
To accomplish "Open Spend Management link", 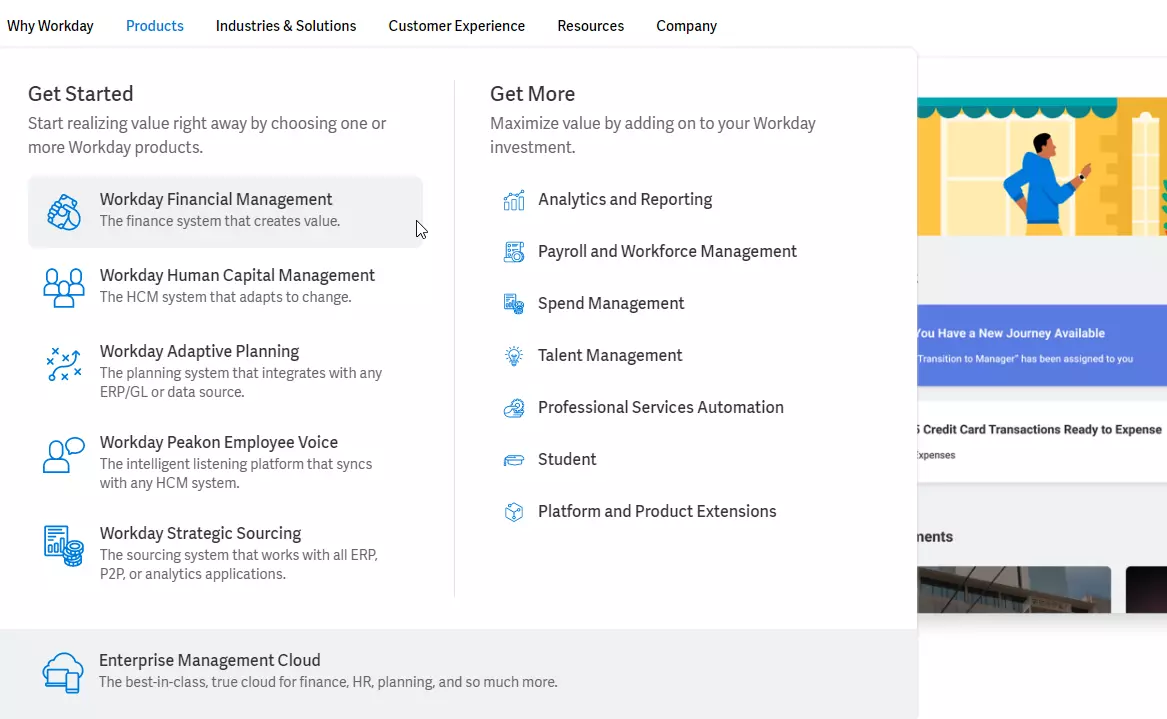I will tap(611, 304).
